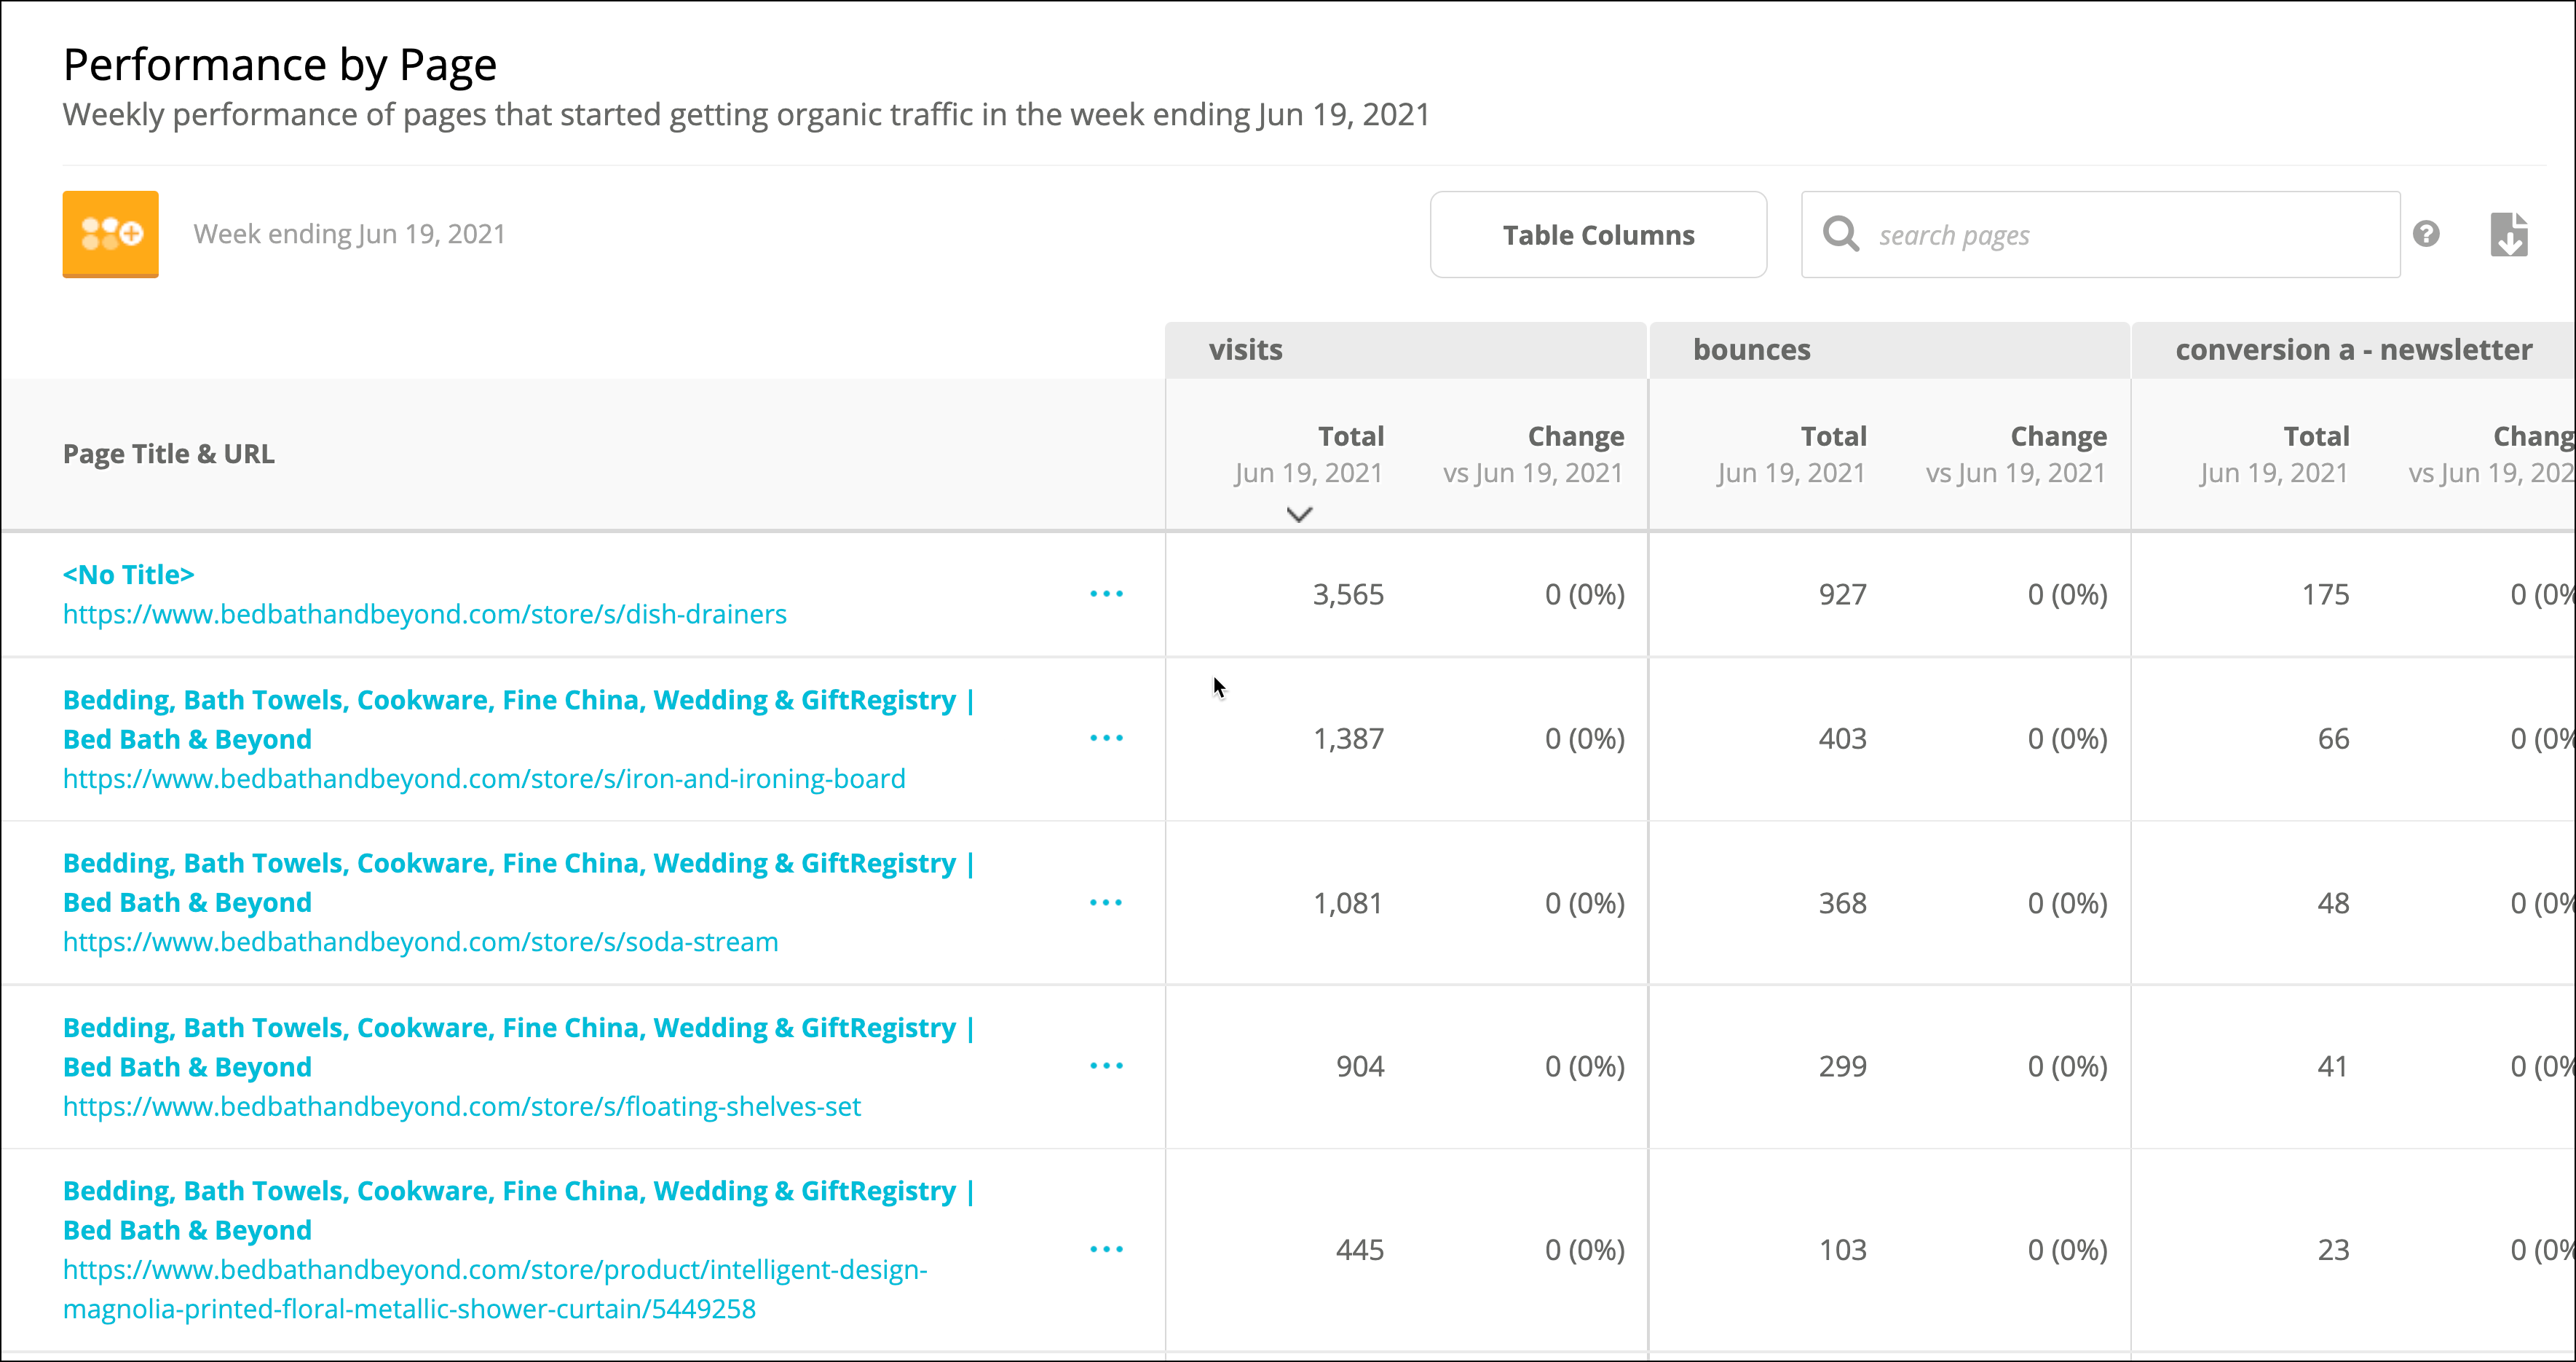Click visits value 1,387
Screen dimensions: 2576x1362
pyautogui.click(x=1348, y=738)
